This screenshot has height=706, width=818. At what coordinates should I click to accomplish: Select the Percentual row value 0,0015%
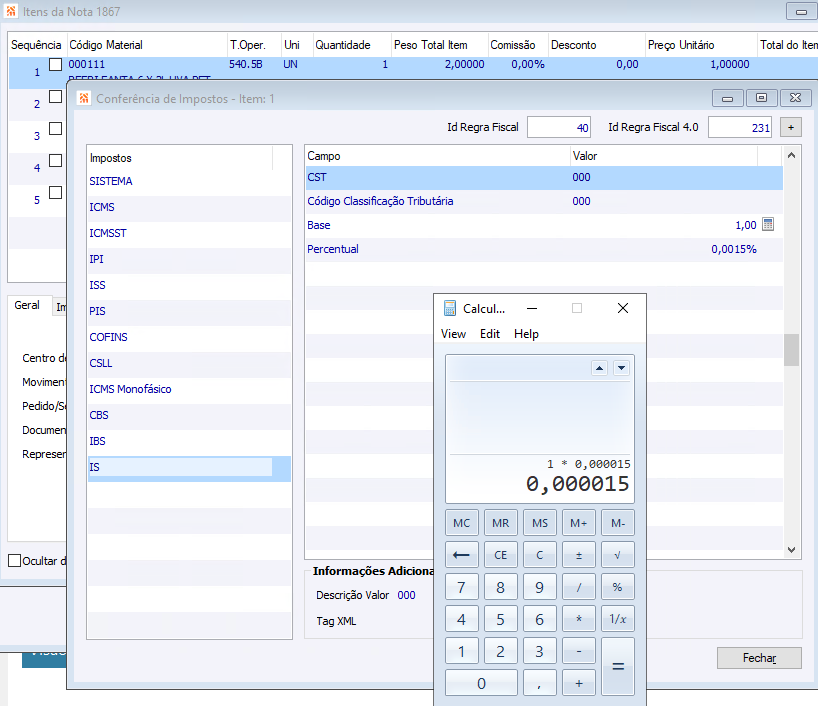(733, 249)
